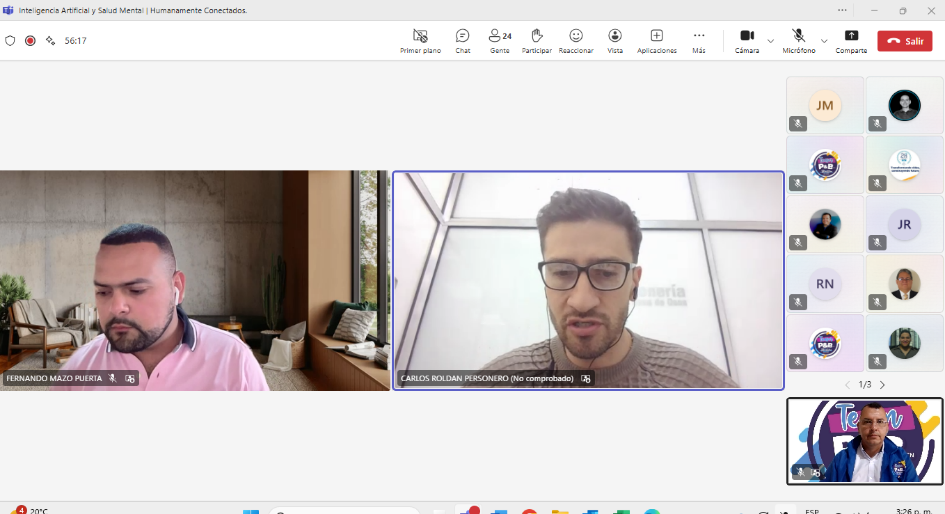Toggle the Cámara on or off
This screenshot has height=514, width=945.
(x=746, y=40)
